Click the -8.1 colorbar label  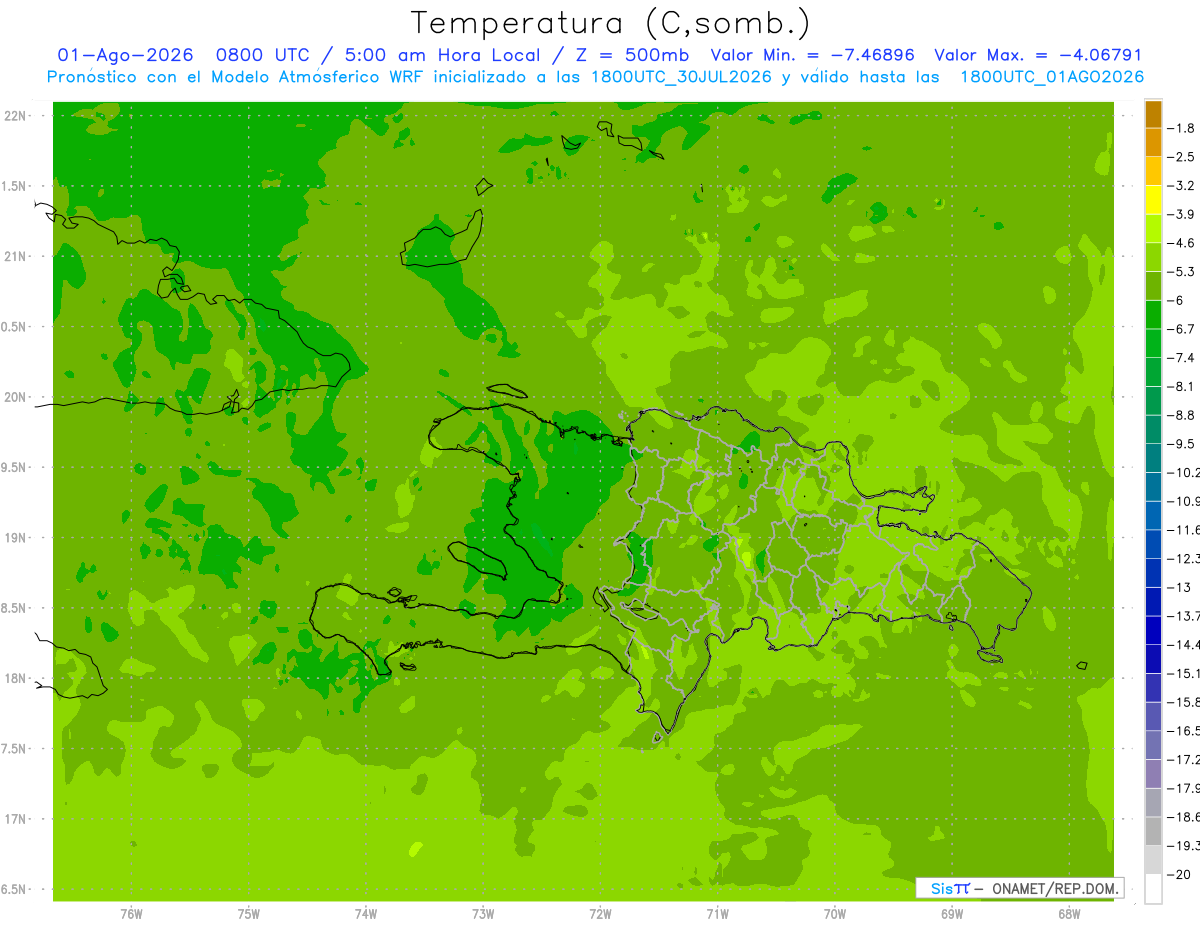[1182, 387]
